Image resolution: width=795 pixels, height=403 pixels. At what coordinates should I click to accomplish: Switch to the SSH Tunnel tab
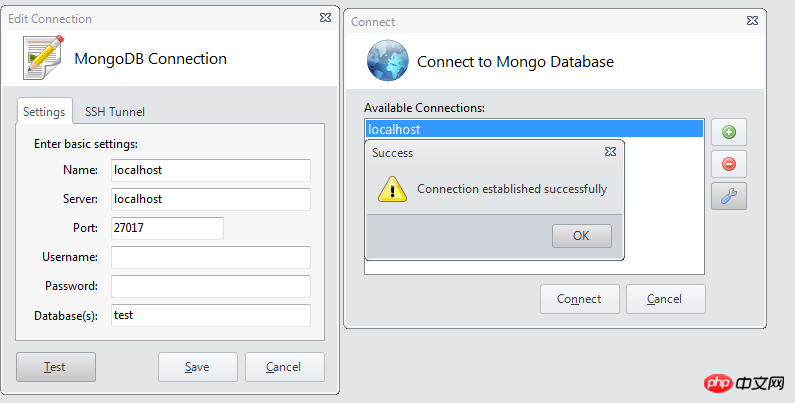pos(115,111)
